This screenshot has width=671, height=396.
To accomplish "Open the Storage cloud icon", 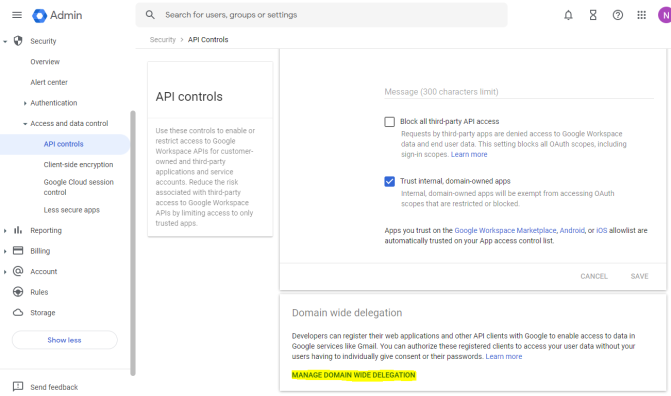I will coord(18,313).
